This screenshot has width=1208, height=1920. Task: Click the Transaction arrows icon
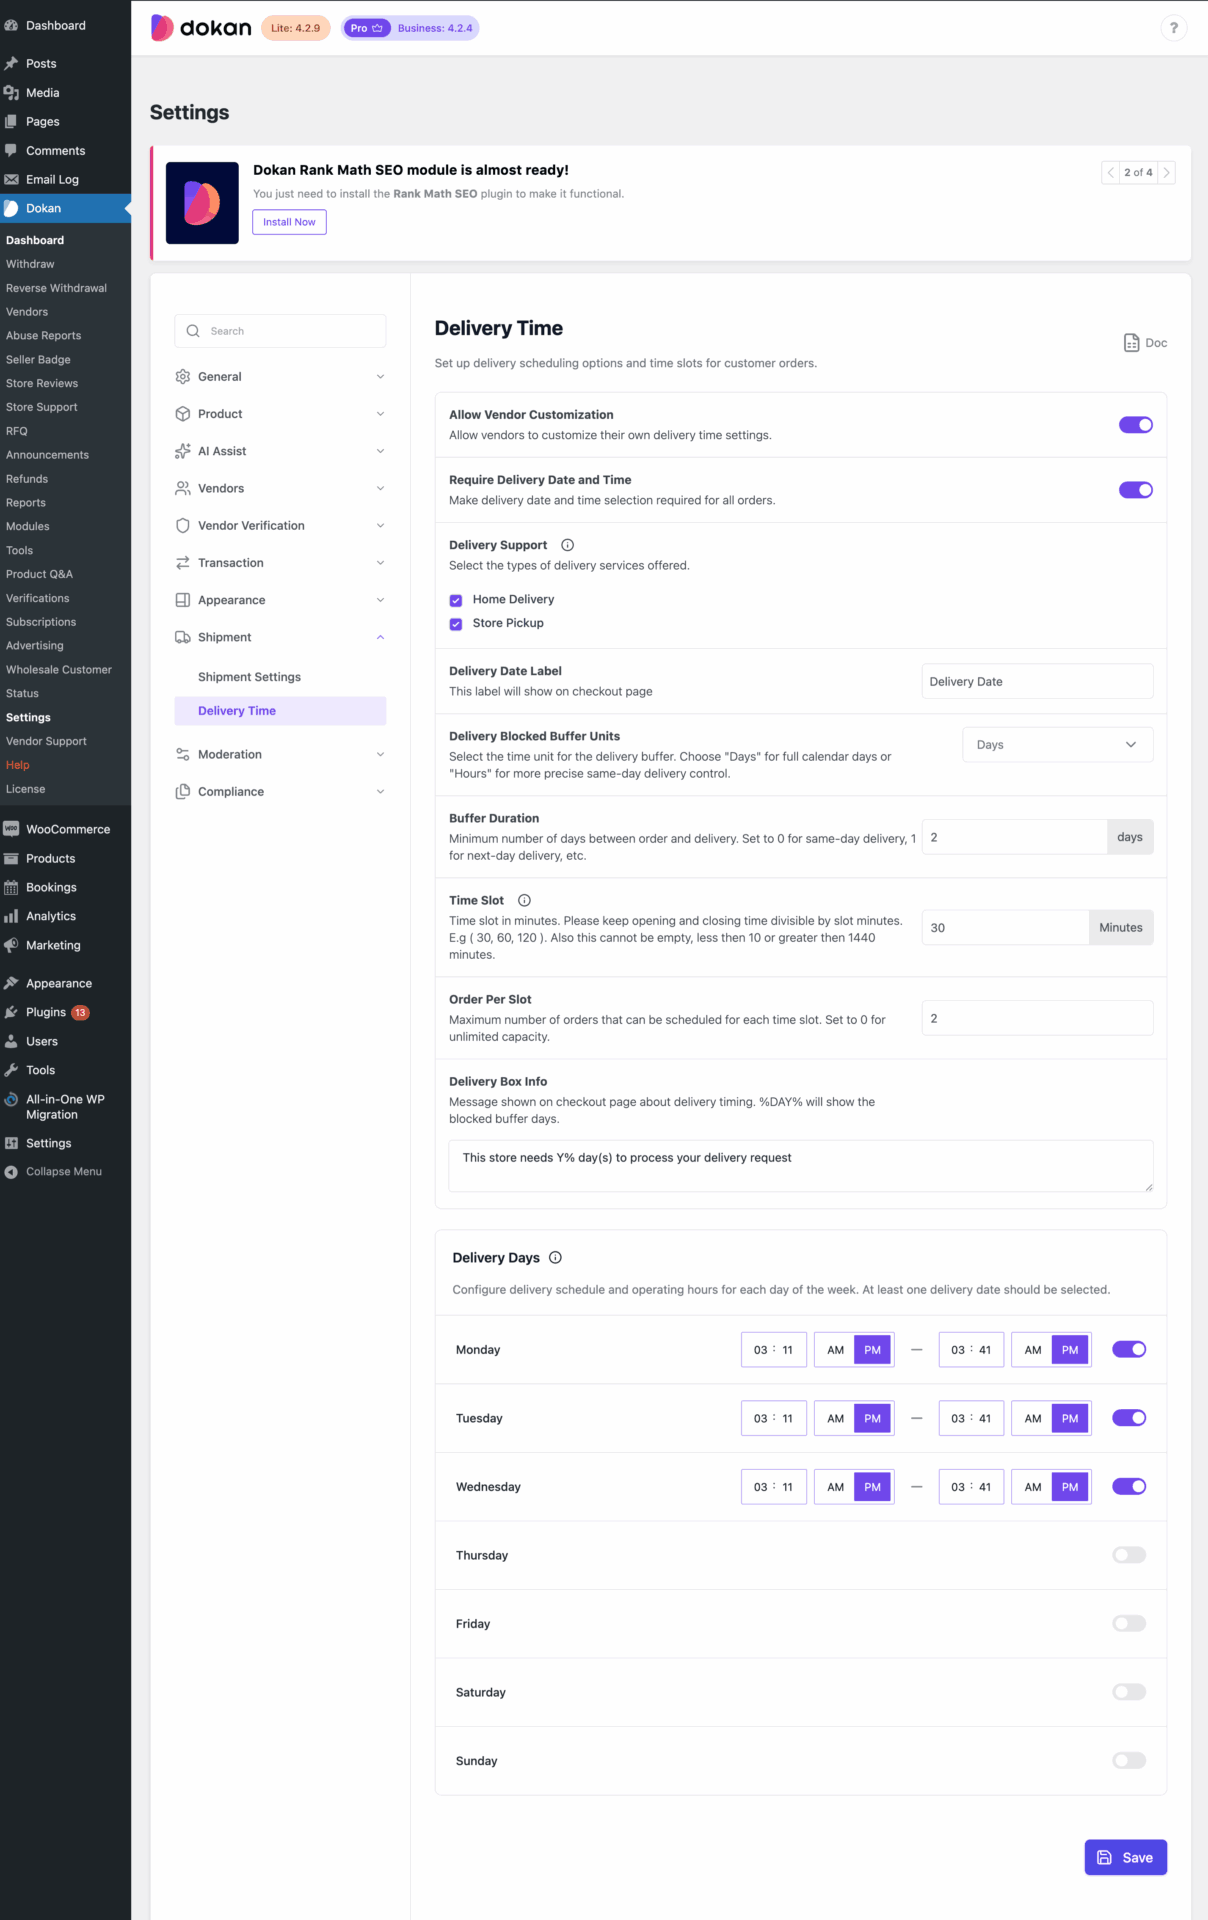click(183, 563)
